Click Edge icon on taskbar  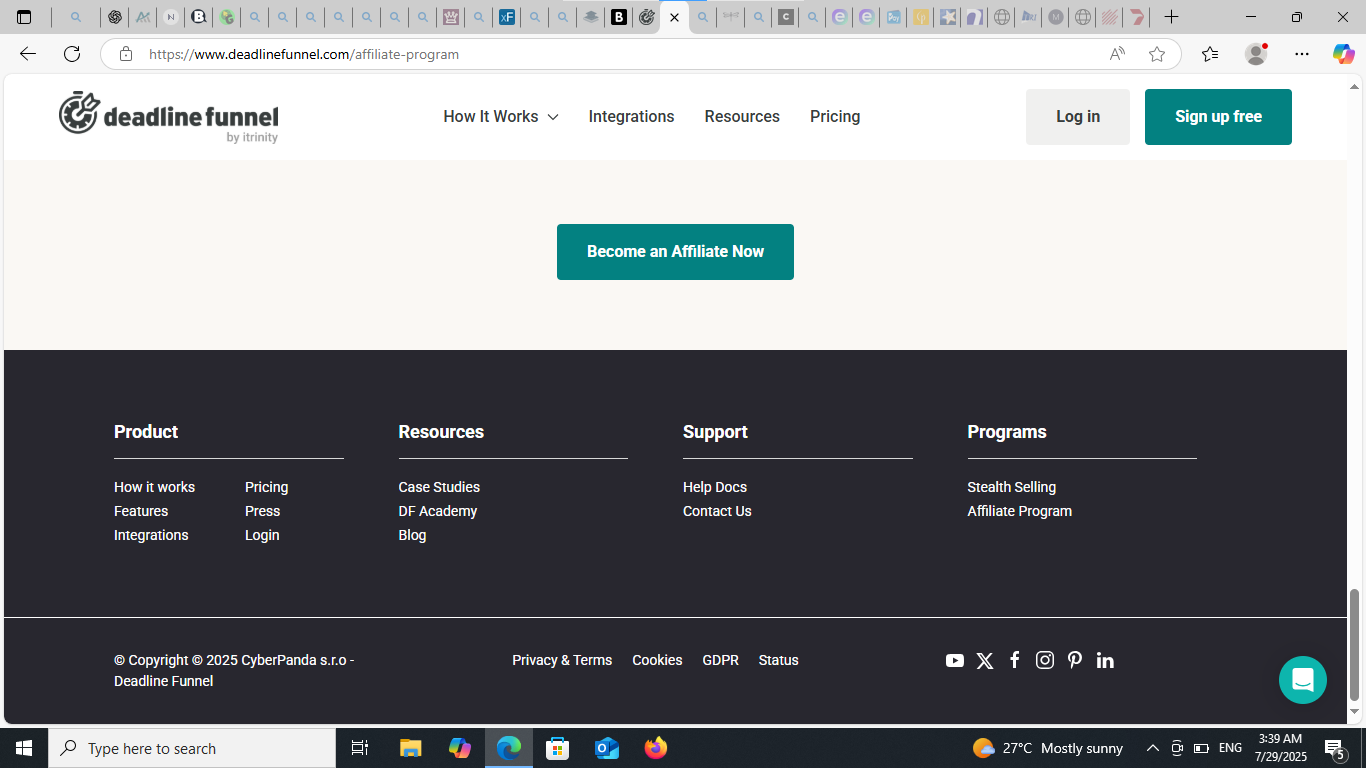click(x=509, y=748)
